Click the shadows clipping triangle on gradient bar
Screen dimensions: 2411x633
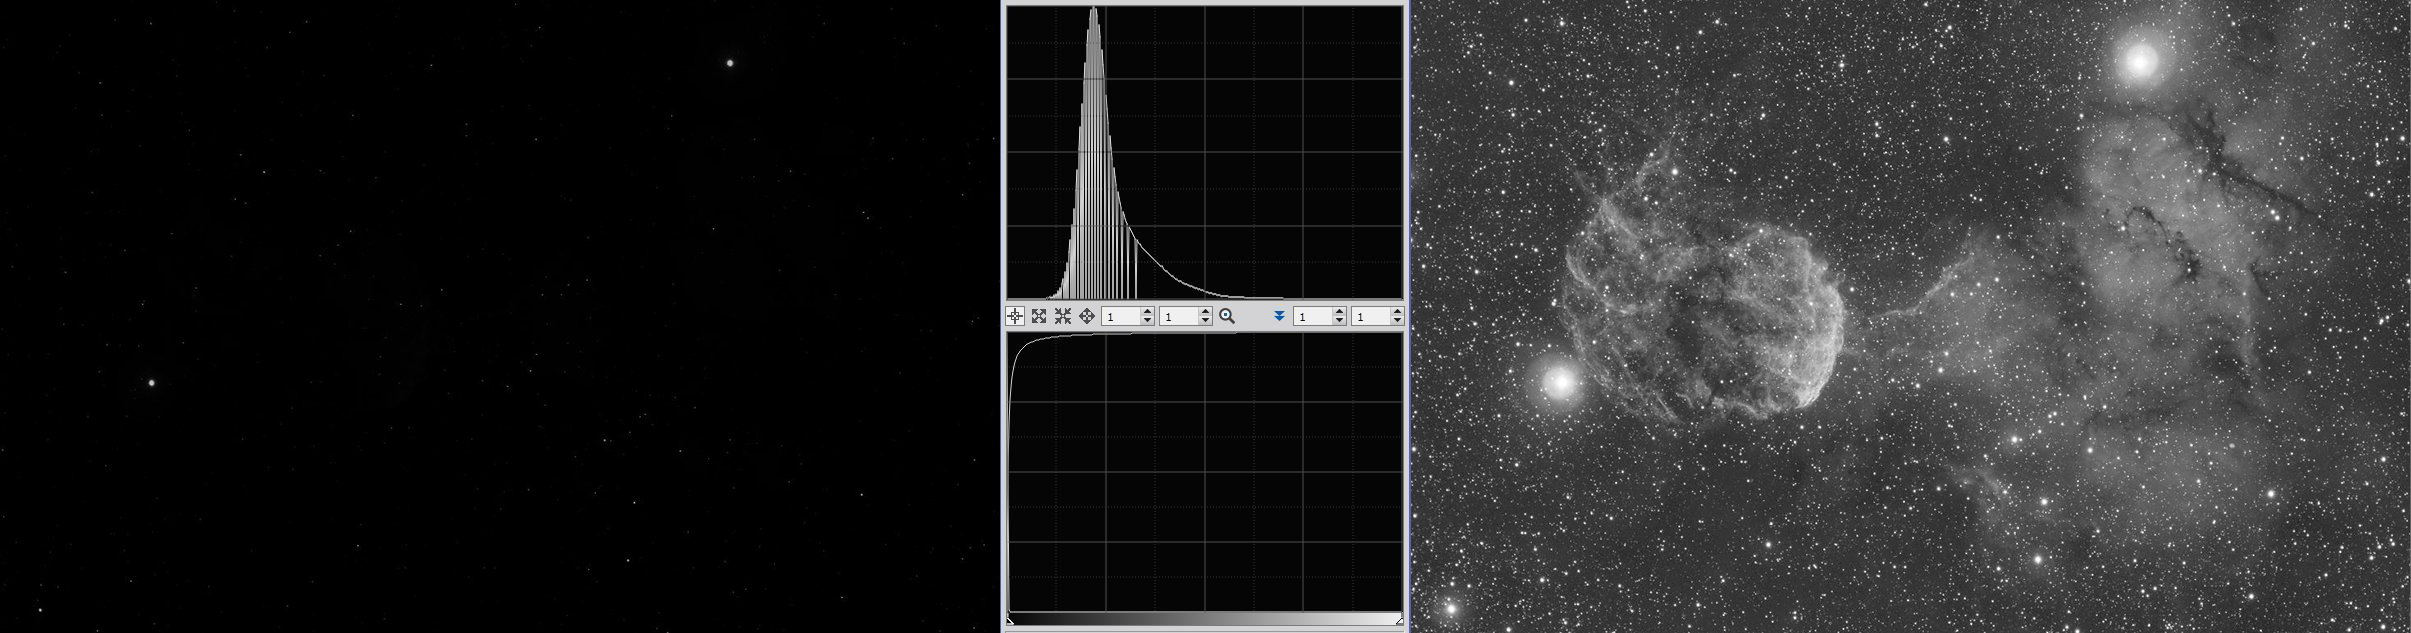click(x=1010, y=621)
